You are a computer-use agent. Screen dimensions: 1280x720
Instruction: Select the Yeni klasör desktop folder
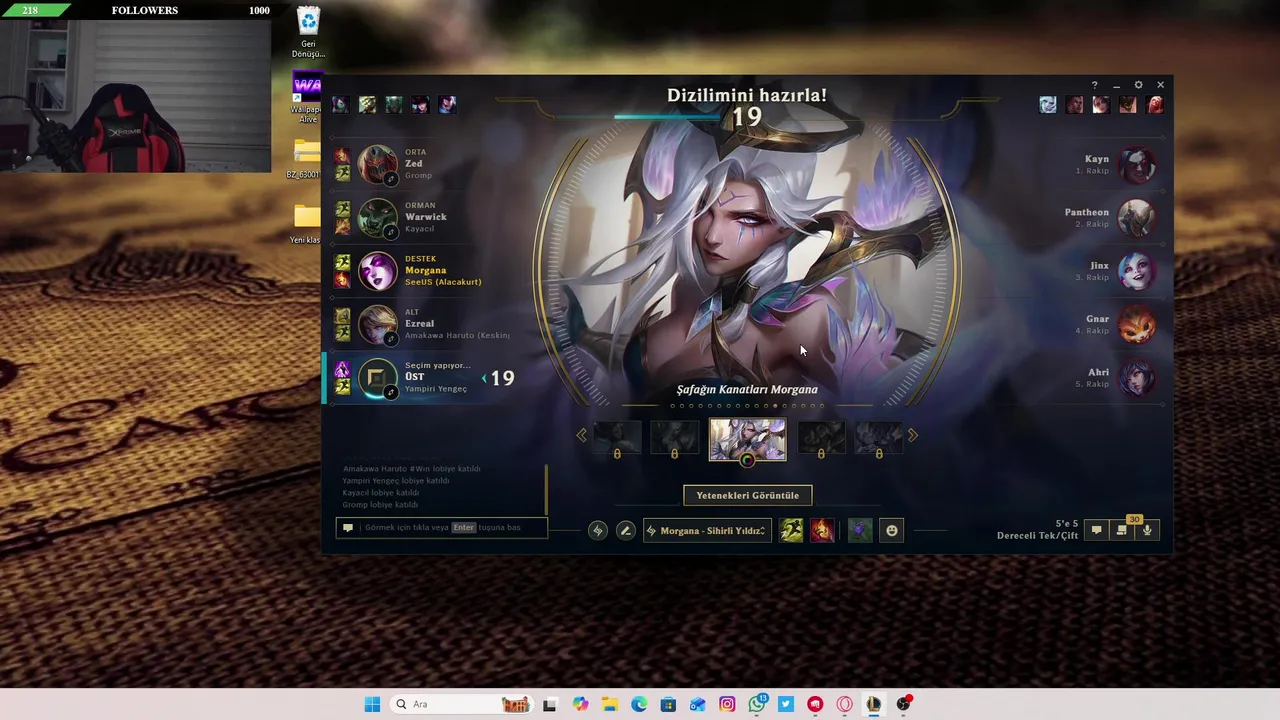pyautogui.click(x=306, y=223)
